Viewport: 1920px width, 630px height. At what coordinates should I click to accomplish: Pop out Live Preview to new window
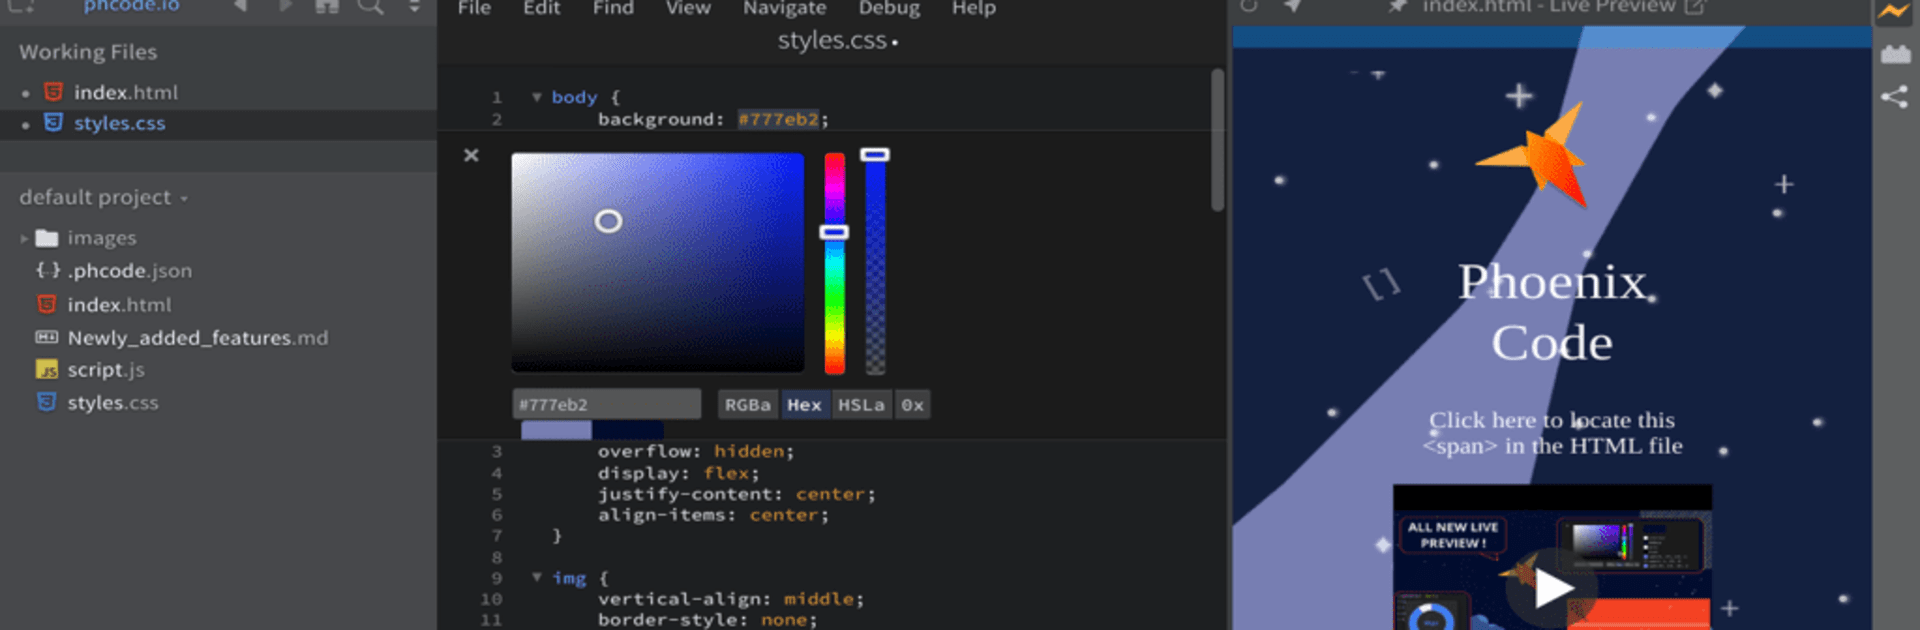pyautogui.click(x=1694, y=6)
